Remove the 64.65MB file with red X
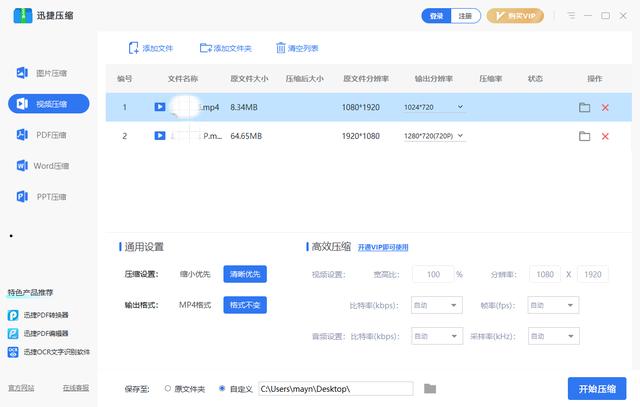The height and width of the screenshot is (407, 640). pyautogui.click(x=605, y=136)
